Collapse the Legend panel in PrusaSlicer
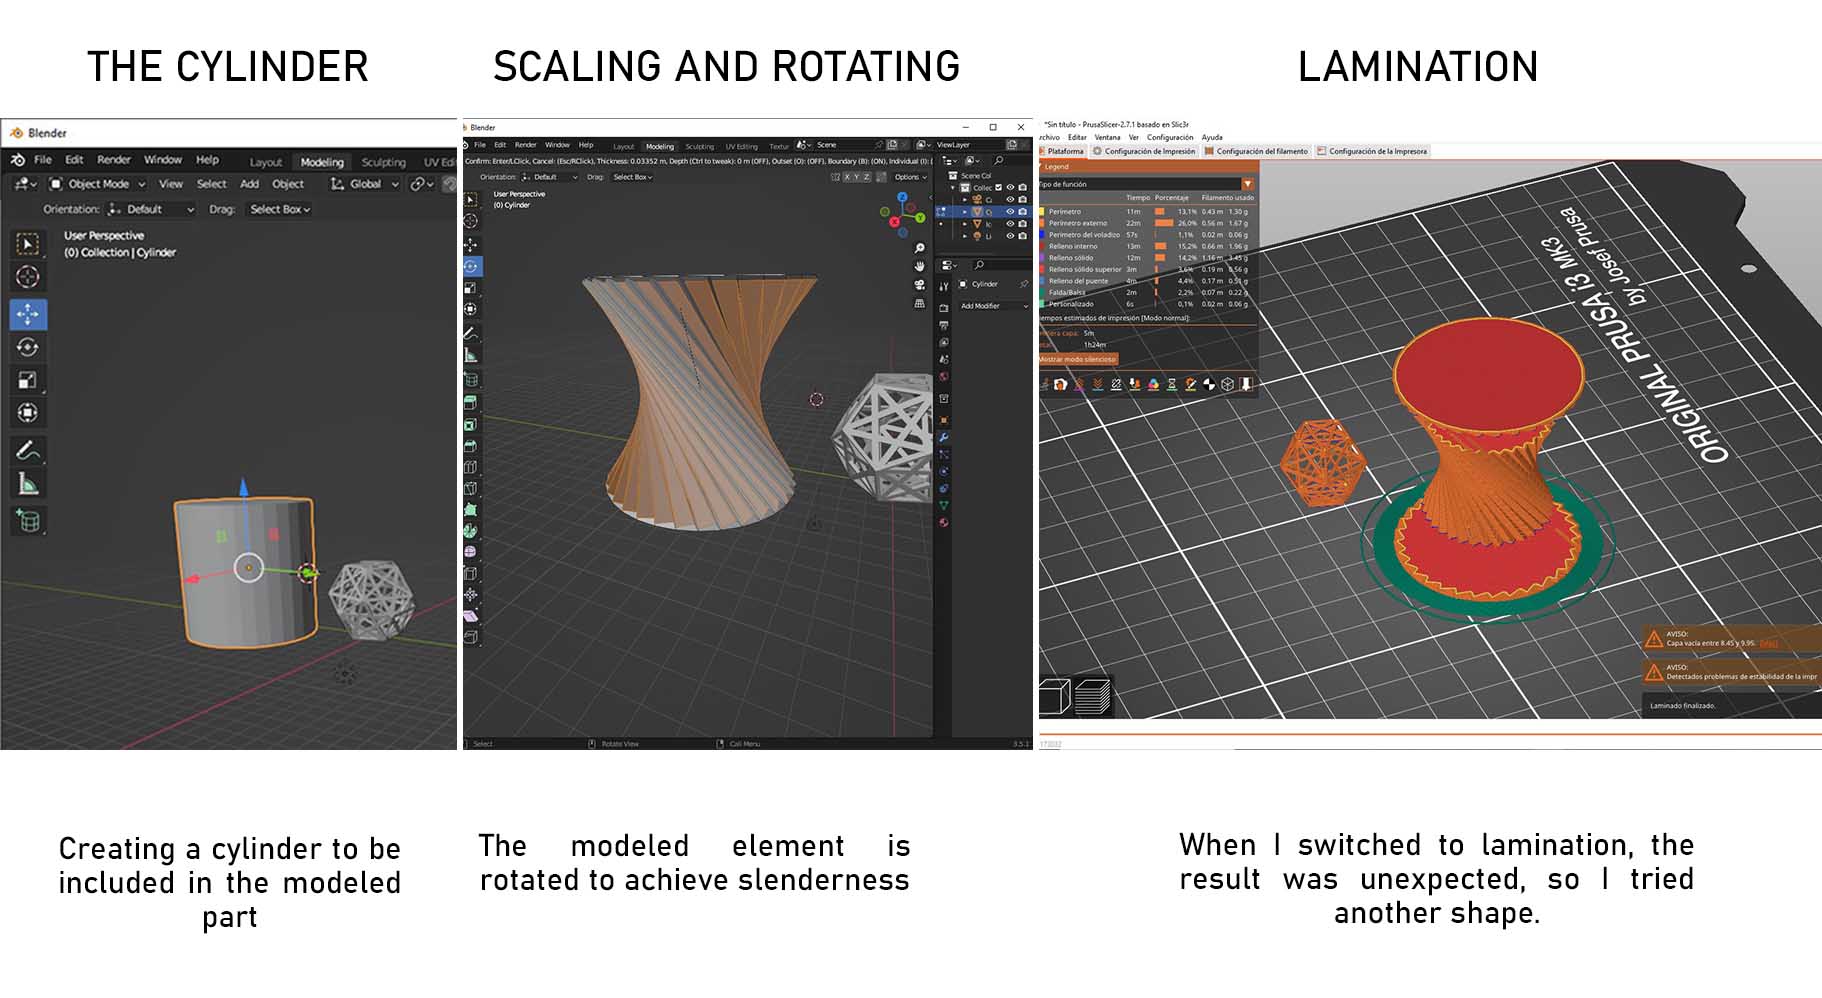 point(1041,166)
